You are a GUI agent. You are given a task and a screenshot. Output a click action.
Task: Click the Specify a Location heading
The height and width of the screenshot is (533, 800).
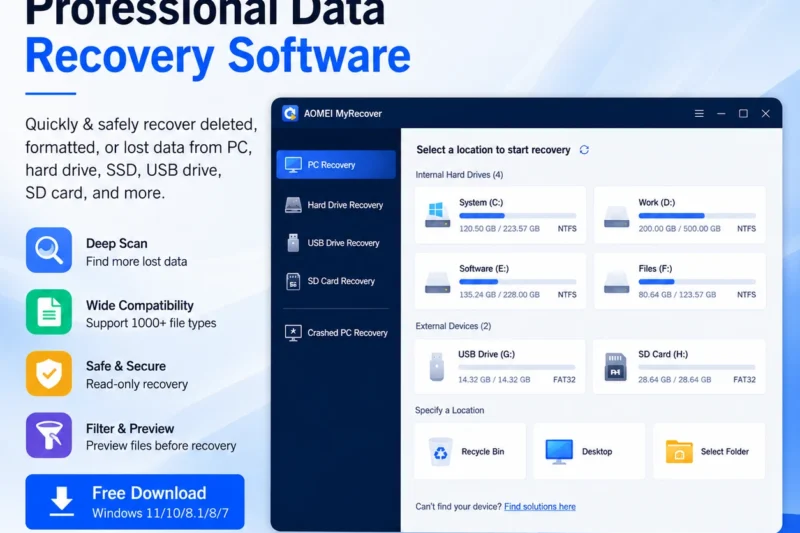(449, 410)
